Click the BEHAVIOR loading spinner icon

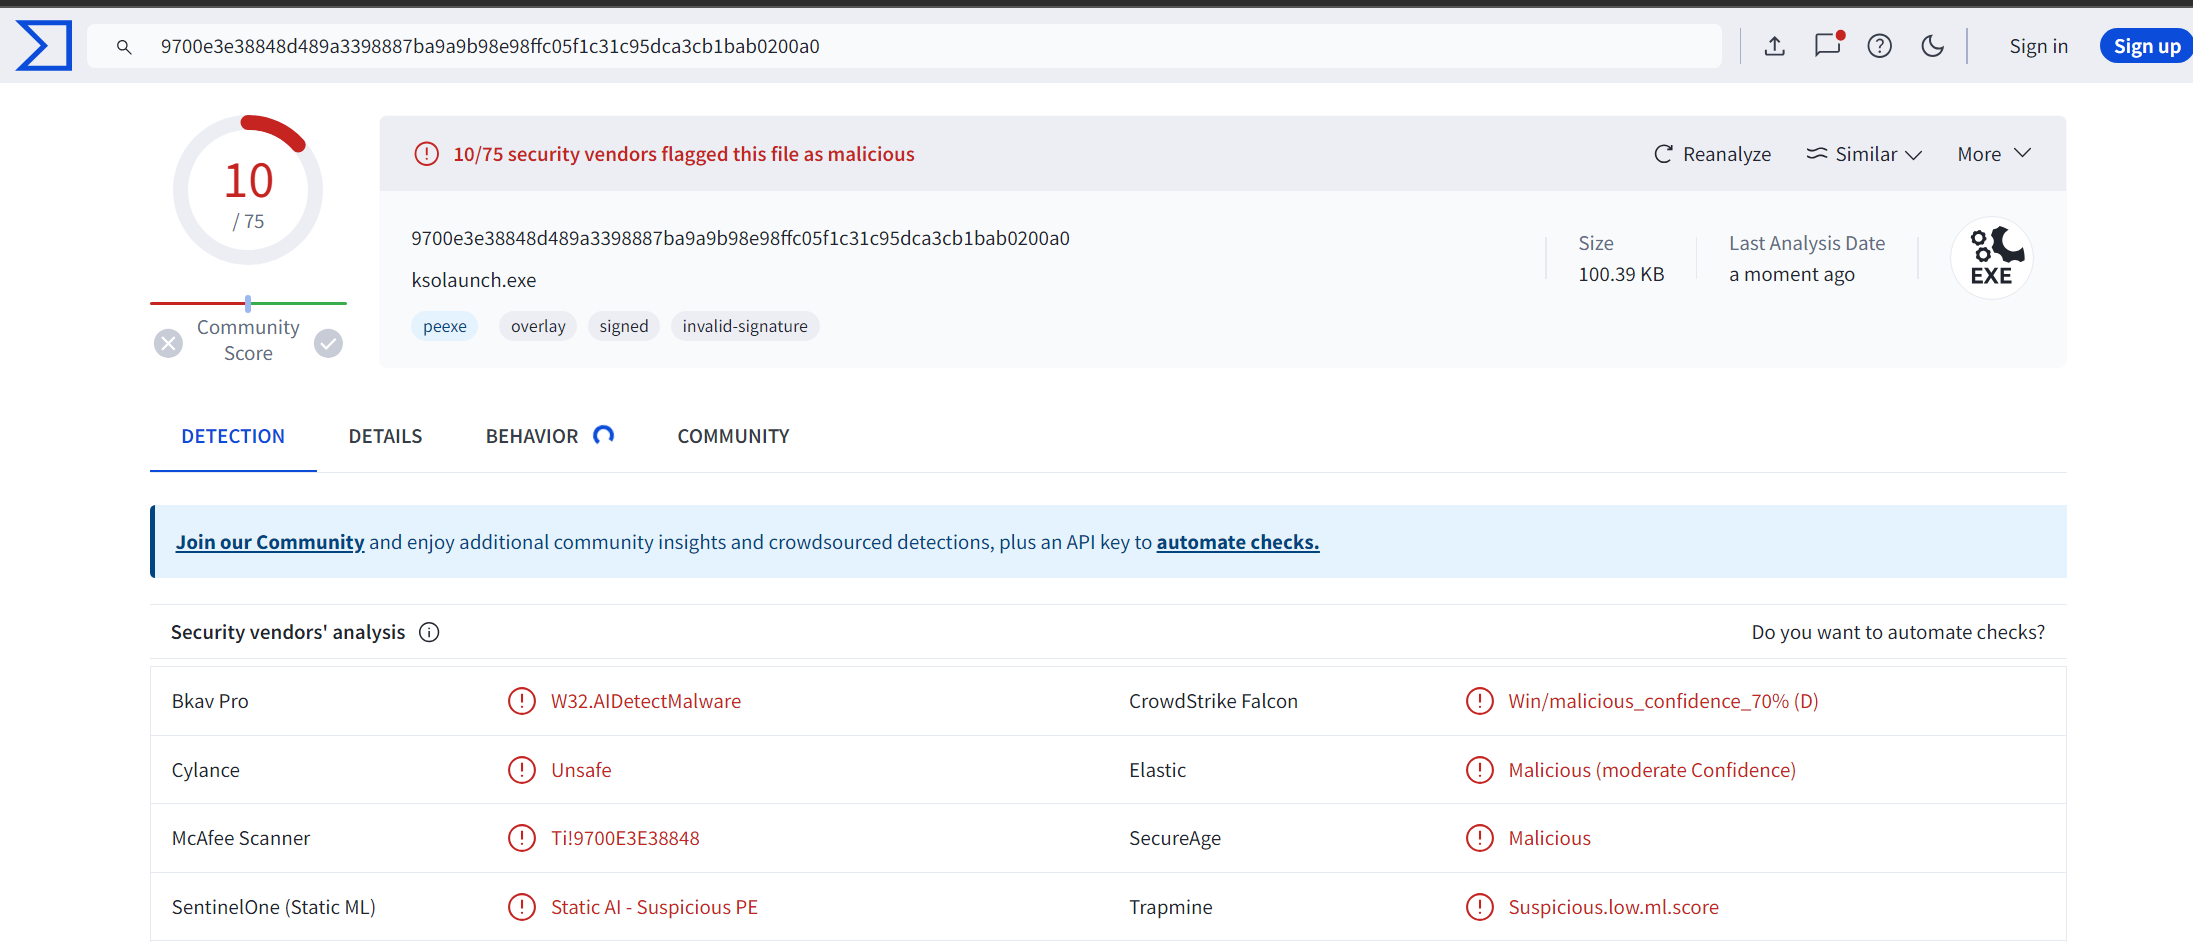pyautogui.click(x=603, y=435)
